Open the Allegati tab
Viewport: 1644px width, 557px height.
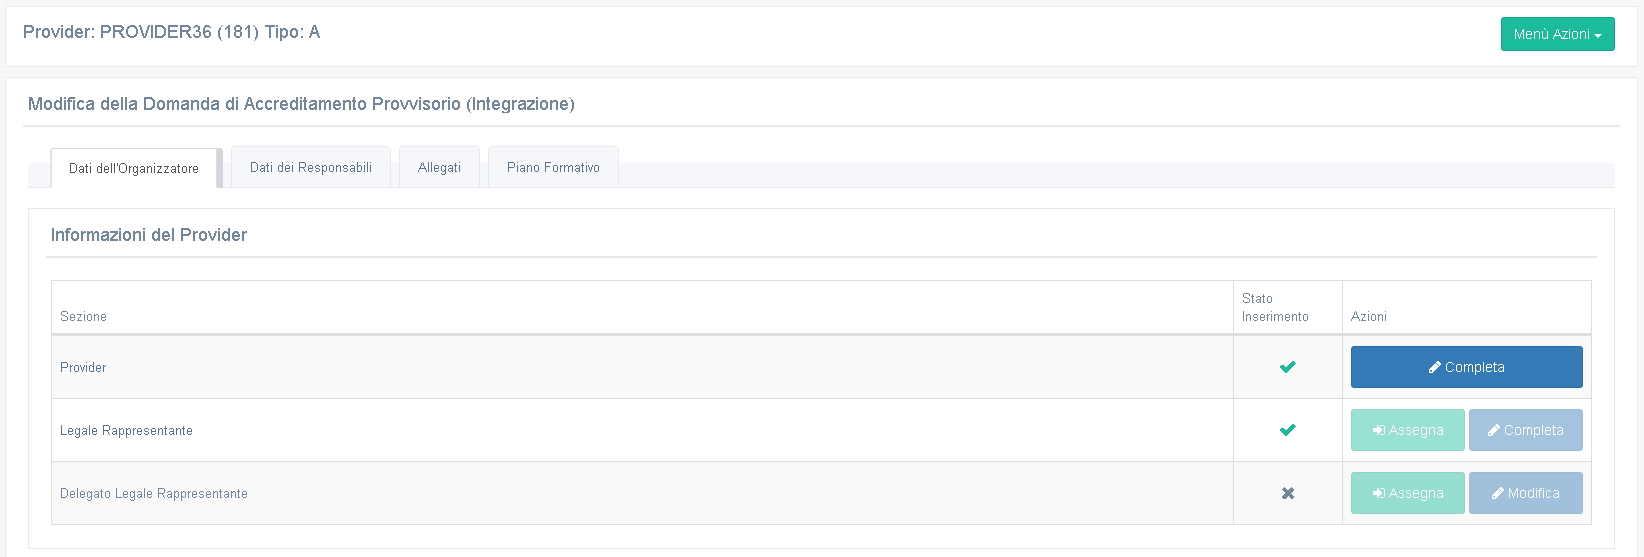pyautogui.click(x=439, y=167)
